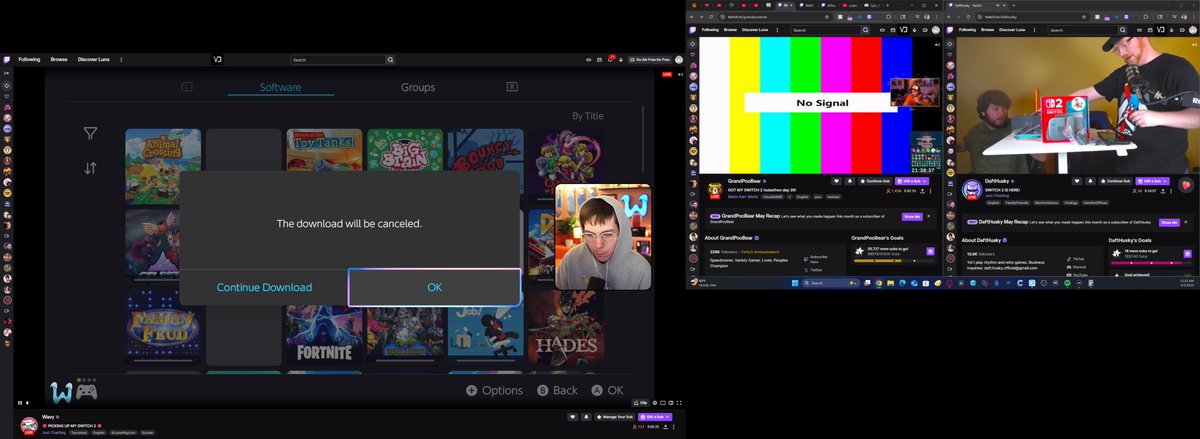Viewport: 1200px width, 439px height.
Task: Open Prime loot crown icon in Wavy window
Action: click(x=589, y=60)
